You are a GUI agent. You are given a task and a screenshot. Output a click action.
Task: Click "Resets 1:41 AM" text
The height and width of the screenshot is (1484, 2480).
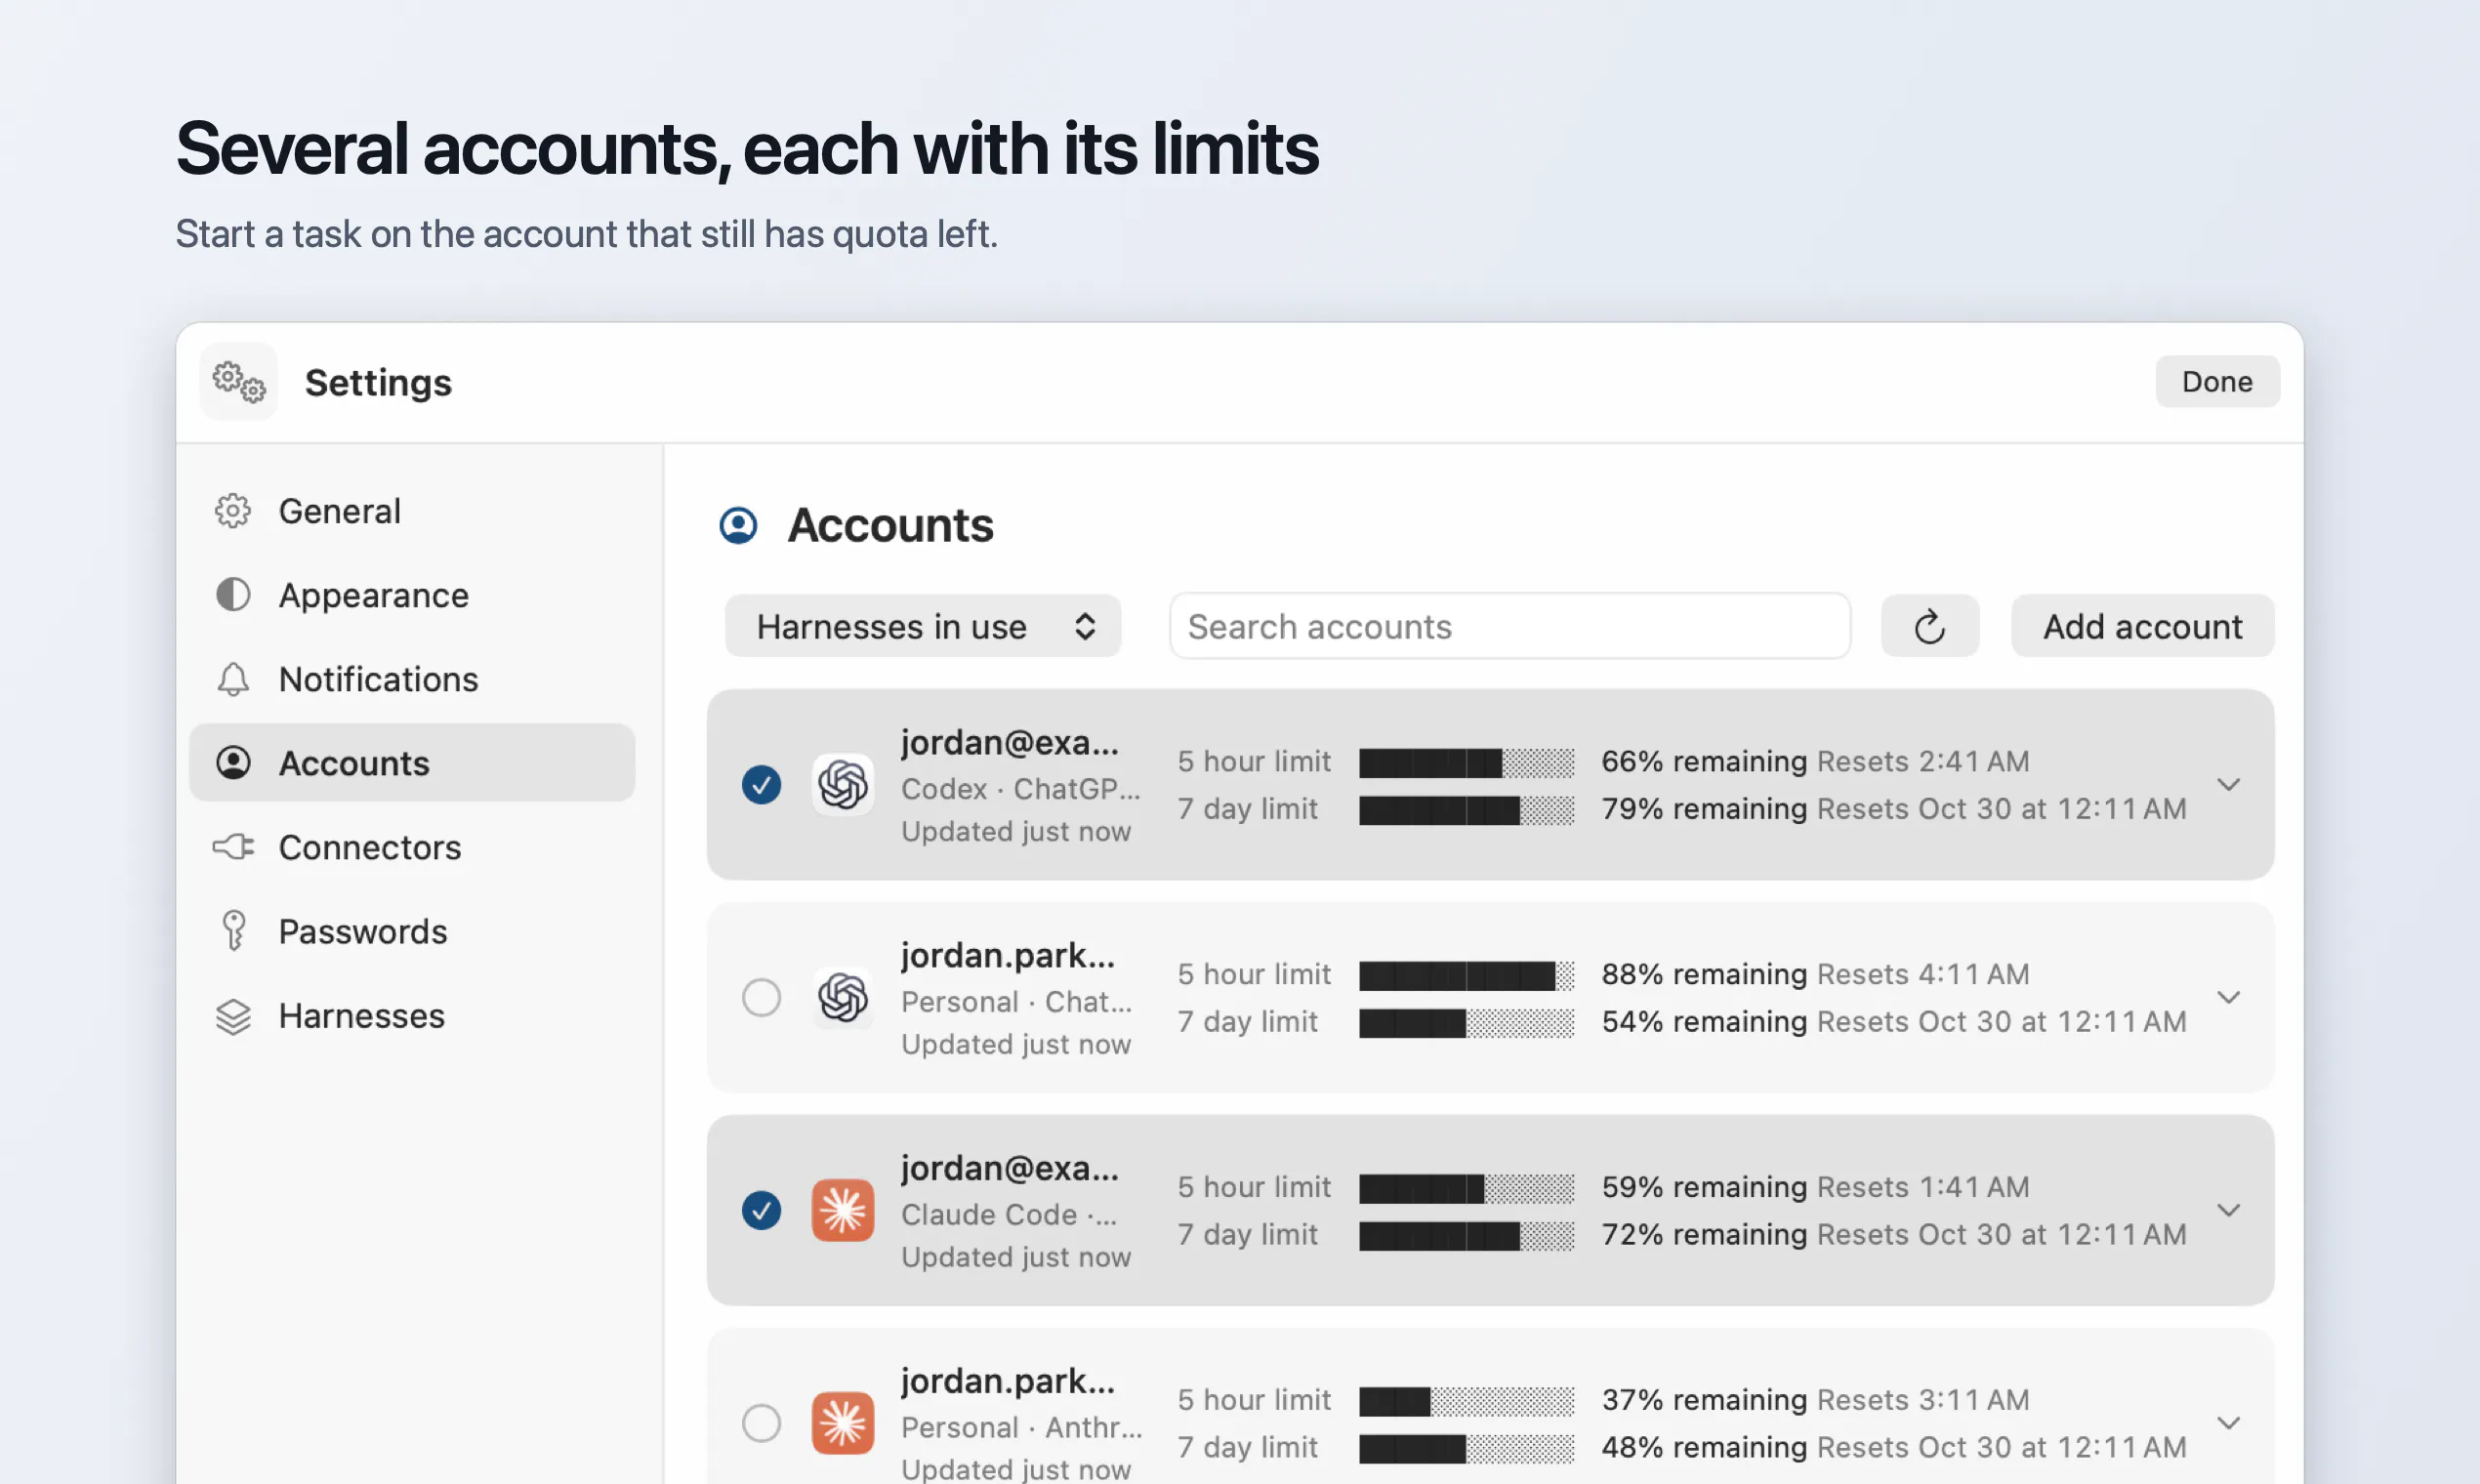pos(1924,1187)
